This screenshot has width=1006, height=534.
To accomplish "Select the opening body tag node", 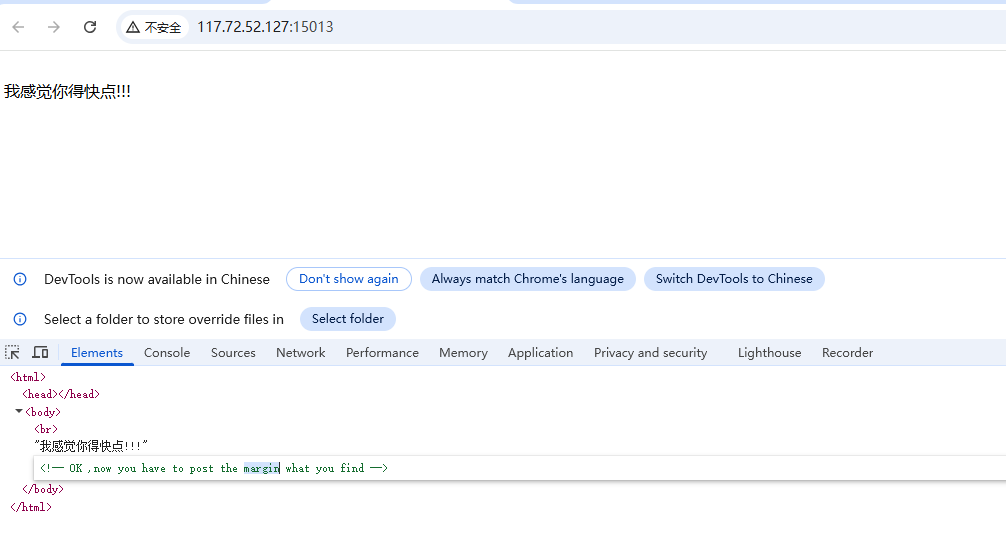I will [43, 412].
